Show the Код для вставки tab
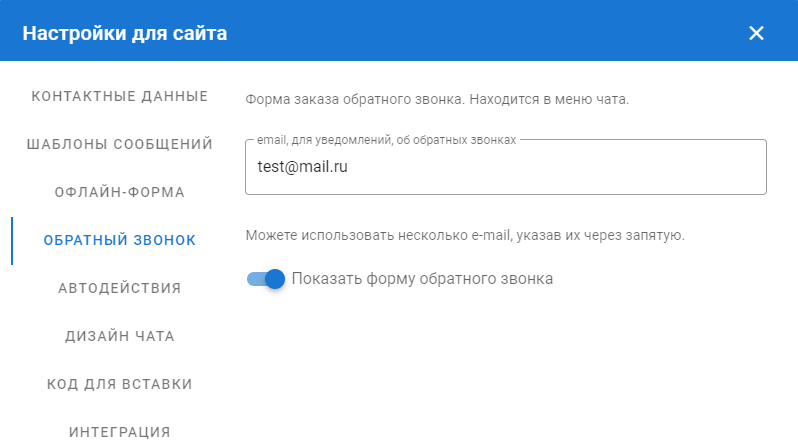798x445 pixels. click(x=120, y=384)
